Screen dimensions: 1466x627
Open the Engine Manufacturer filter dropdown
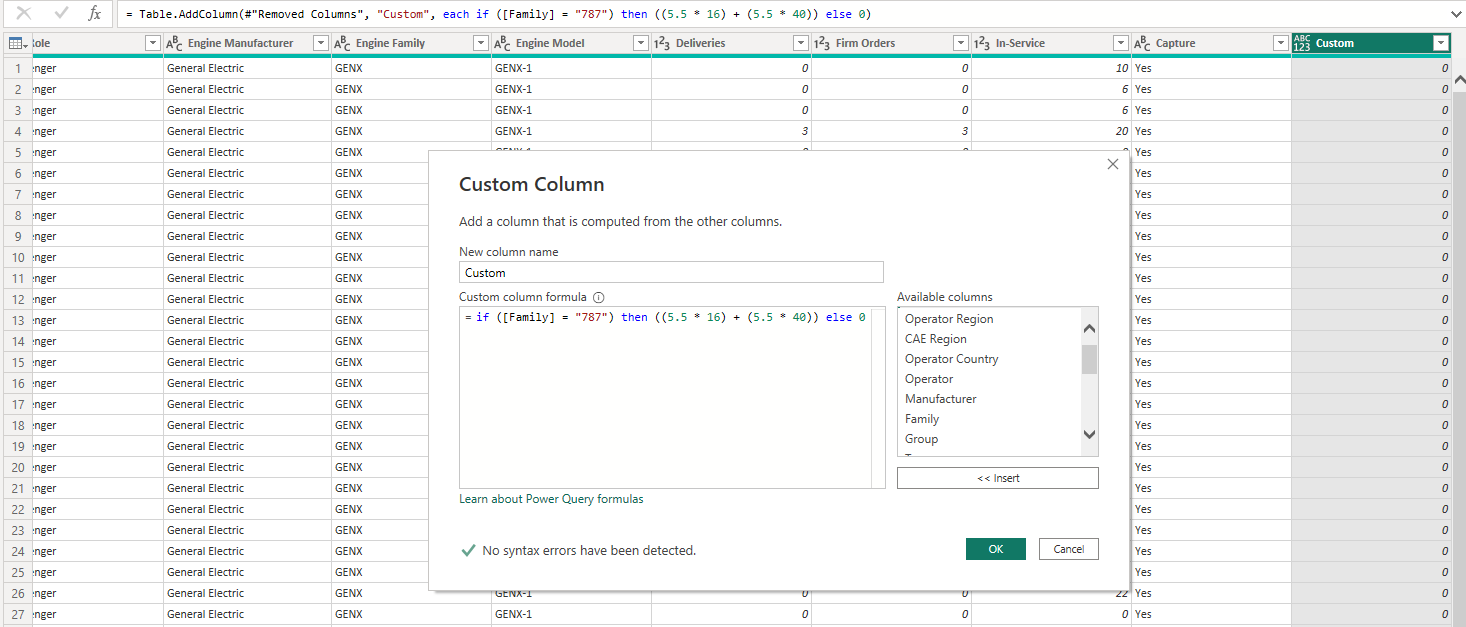tap(320, 43)
